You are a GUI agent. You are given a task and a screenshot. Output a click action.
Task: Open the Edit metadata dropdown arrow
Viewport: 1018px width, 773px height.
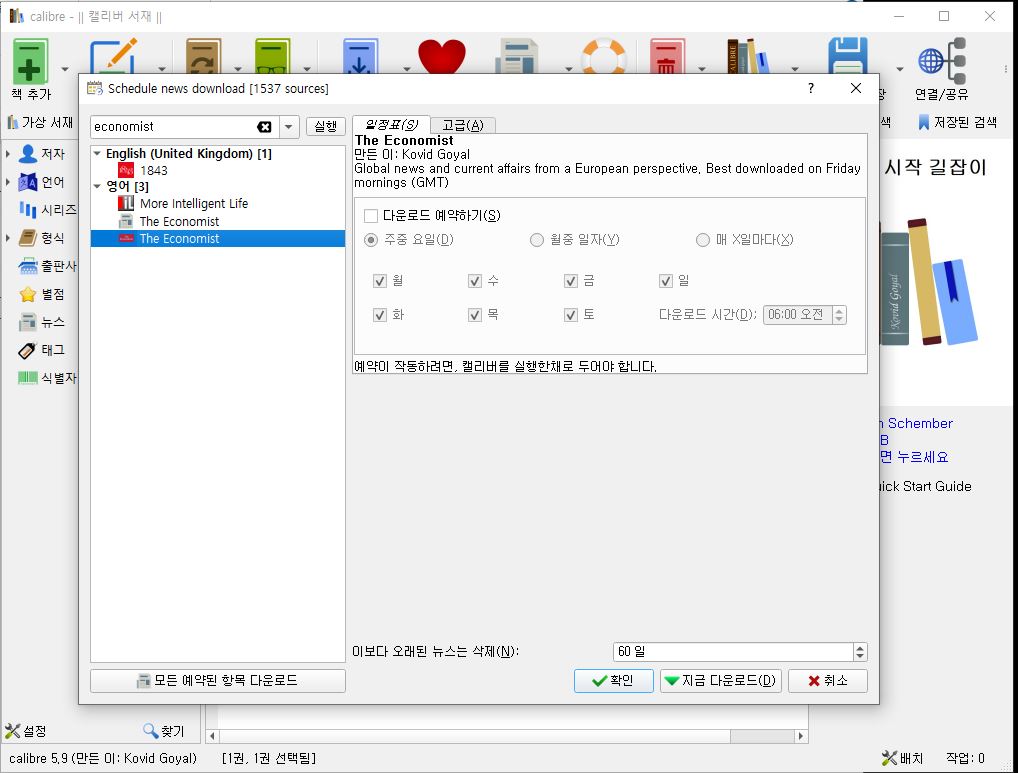162,68
